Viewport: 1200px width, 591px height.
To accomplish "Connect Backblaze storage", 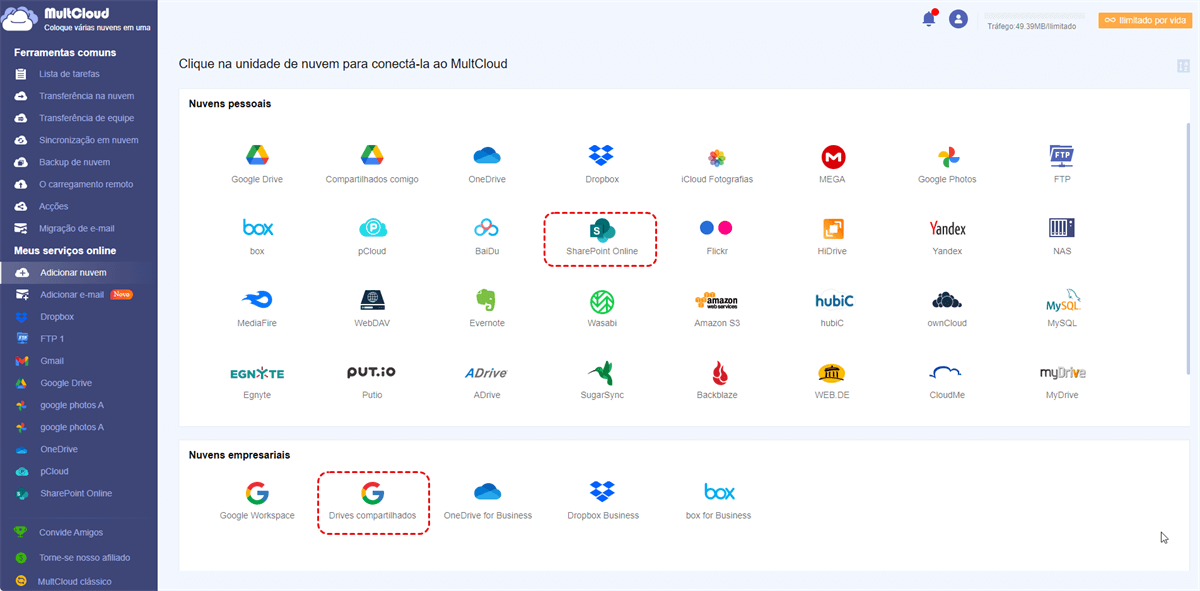I will point(717,380).
